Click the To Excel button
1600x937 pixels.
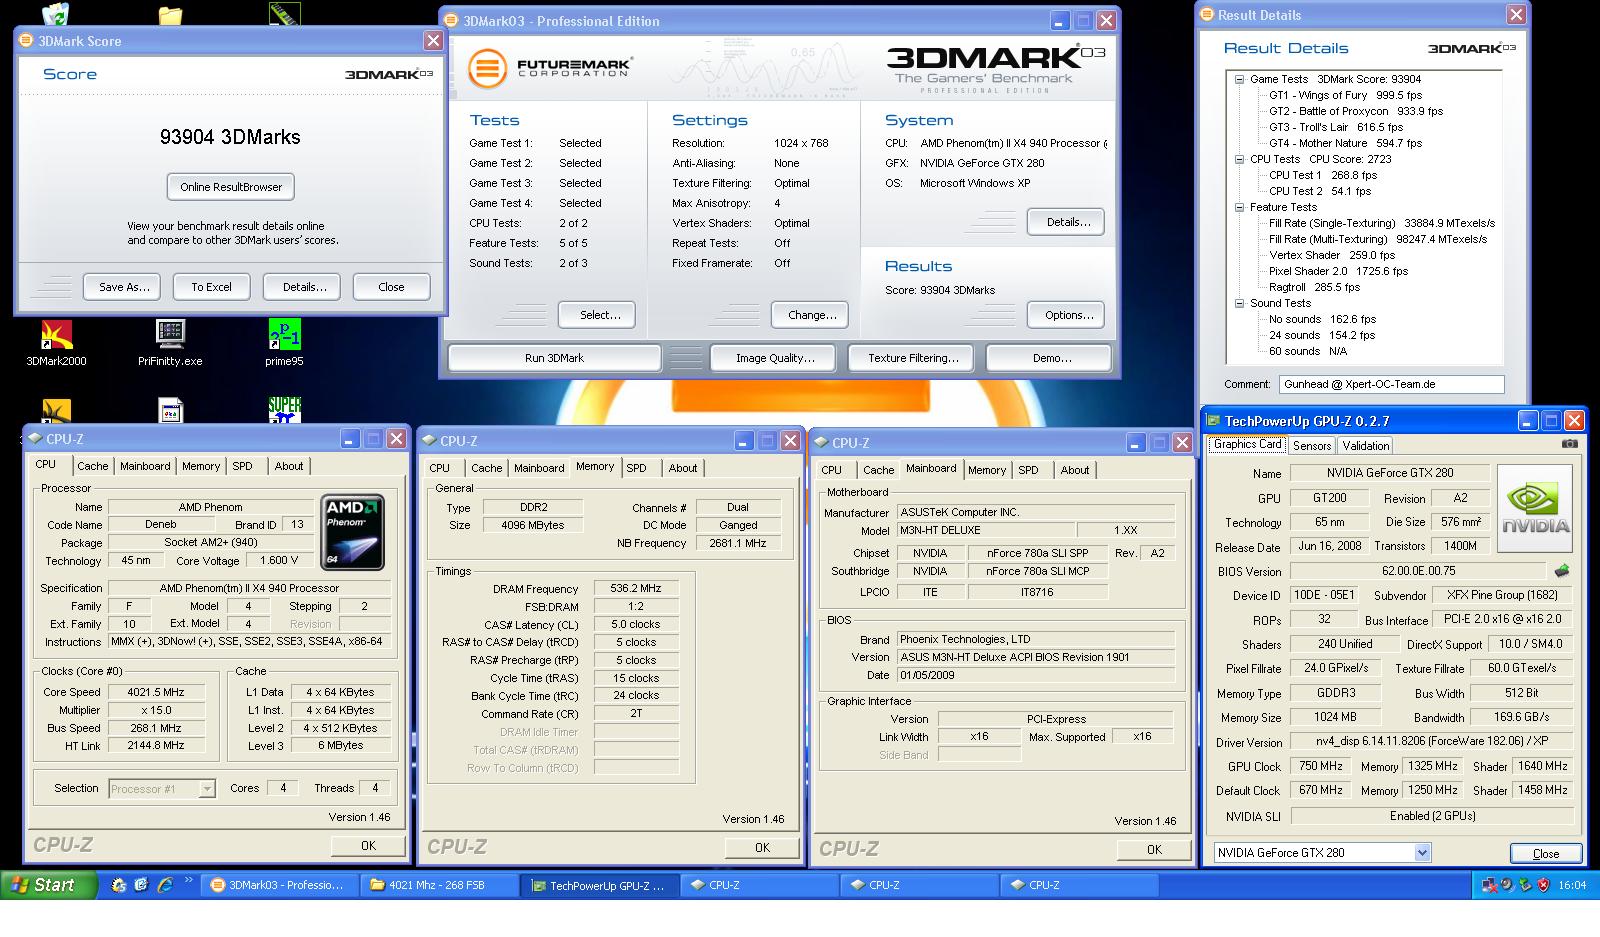tap(212, 287)
